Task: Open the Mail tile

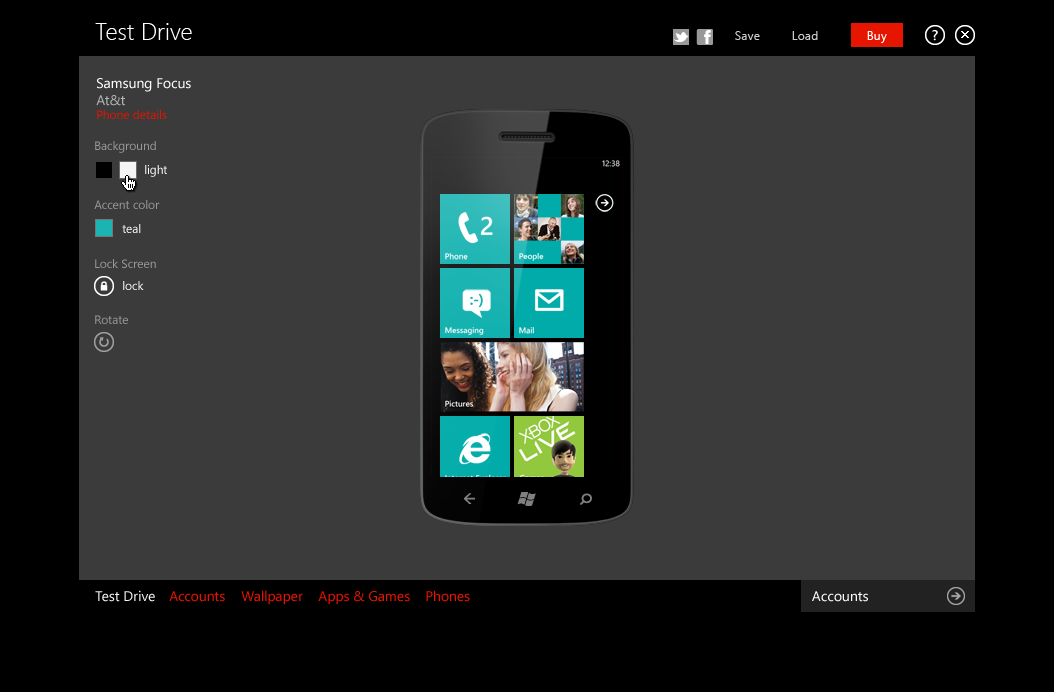Action: (549, 303)
